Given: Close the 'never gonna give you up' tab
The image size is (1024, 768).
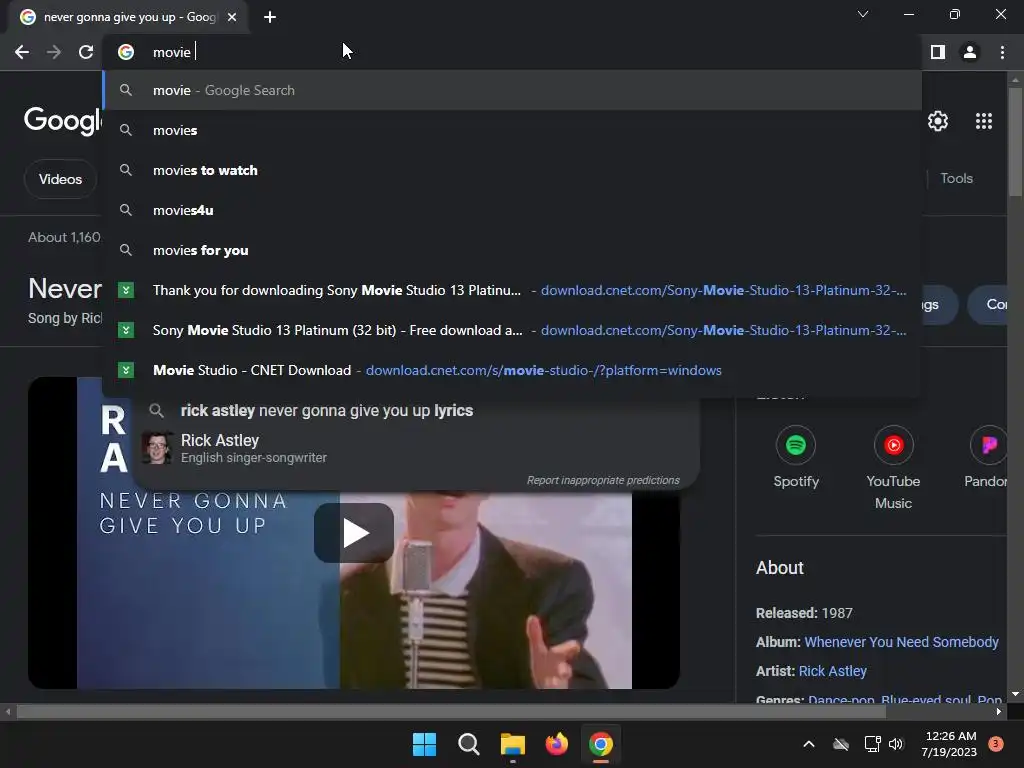Looking at the screenshot, I should click(x=232, y=17).
